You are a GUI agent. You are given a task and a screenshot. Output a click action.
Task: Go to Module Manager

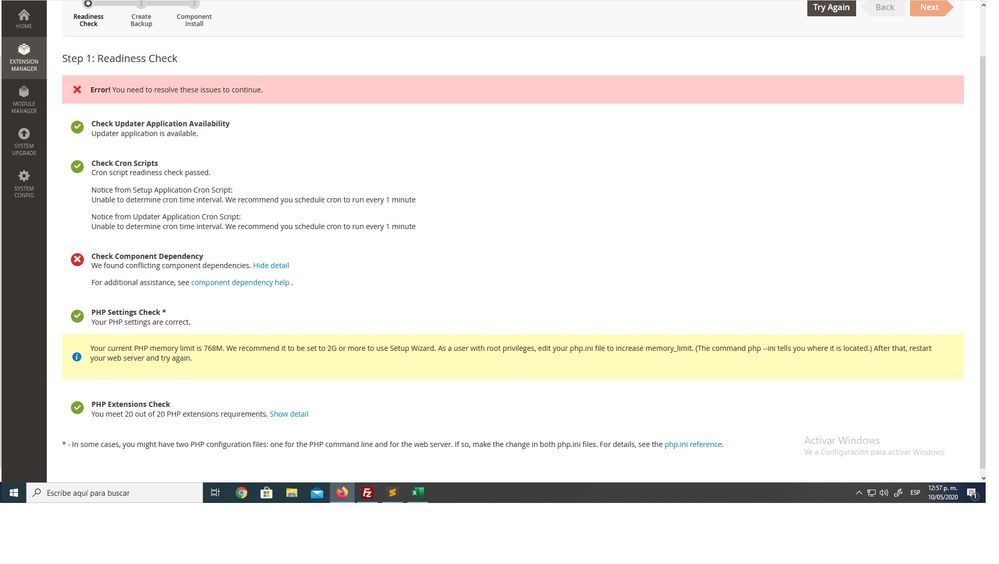click(23, 99)
